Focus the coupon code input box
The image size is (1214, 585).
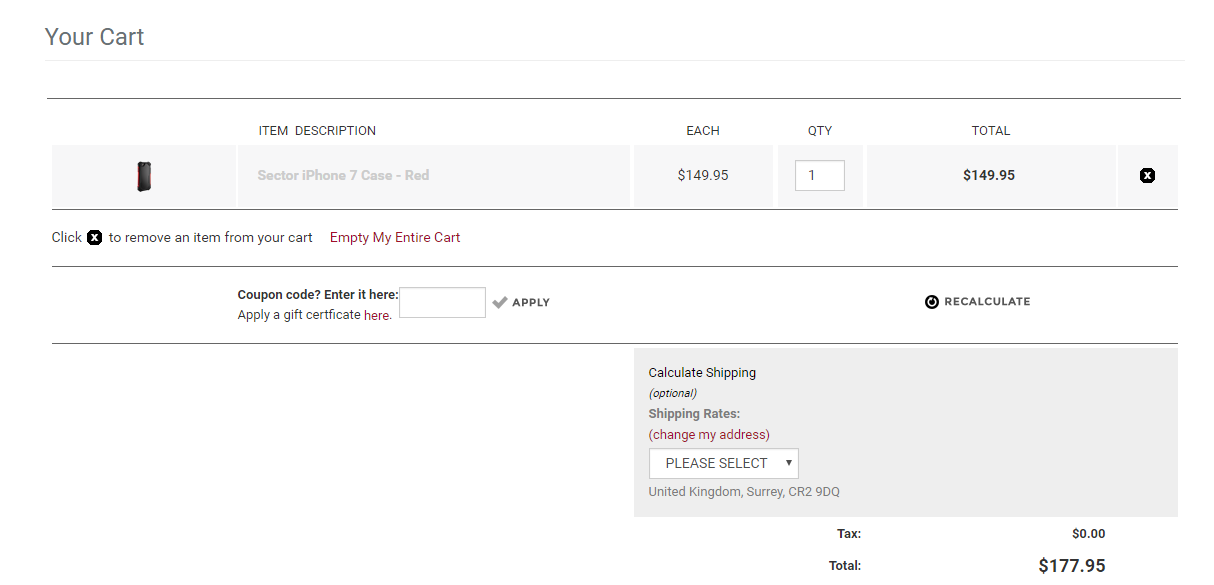pyautogui.click(x=442, y=302)
